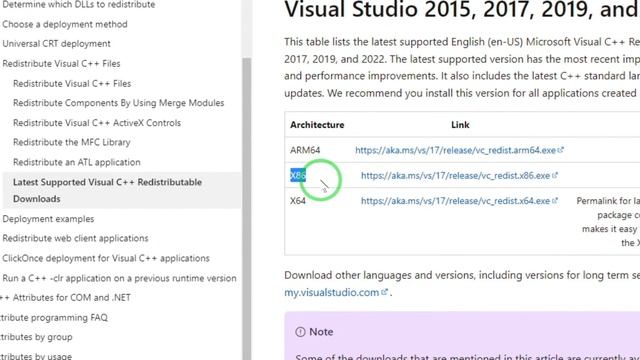Open nested 'Redistribute Visual C++ Files' child item

pos(72,84)
